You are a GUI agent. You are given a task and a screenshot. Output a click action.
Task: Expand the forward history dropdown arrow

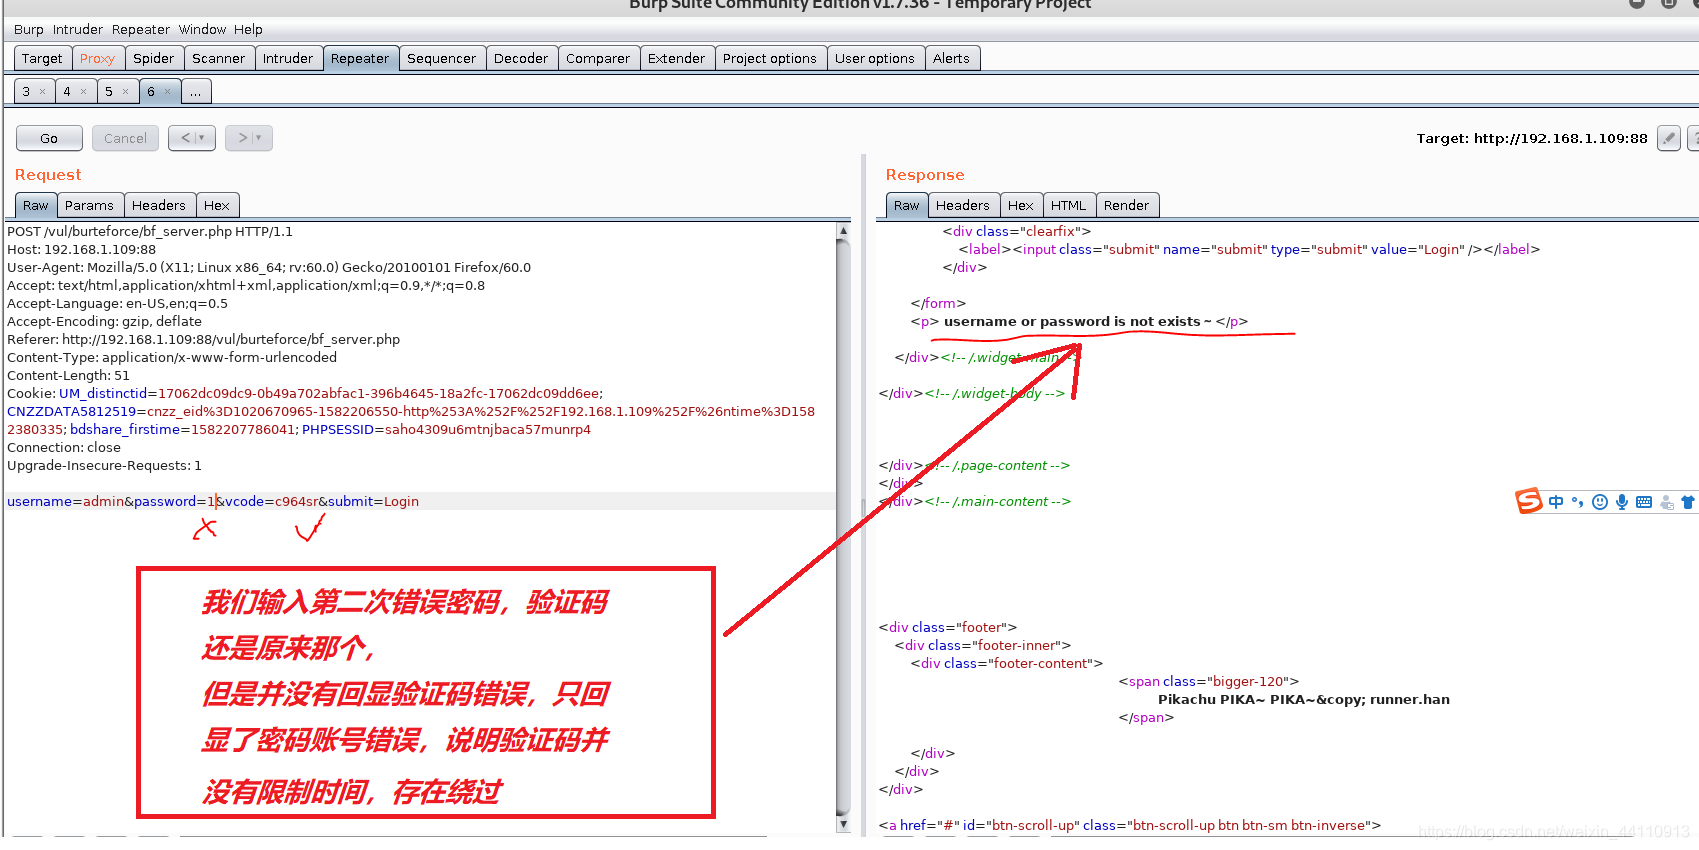pos(260,138)
